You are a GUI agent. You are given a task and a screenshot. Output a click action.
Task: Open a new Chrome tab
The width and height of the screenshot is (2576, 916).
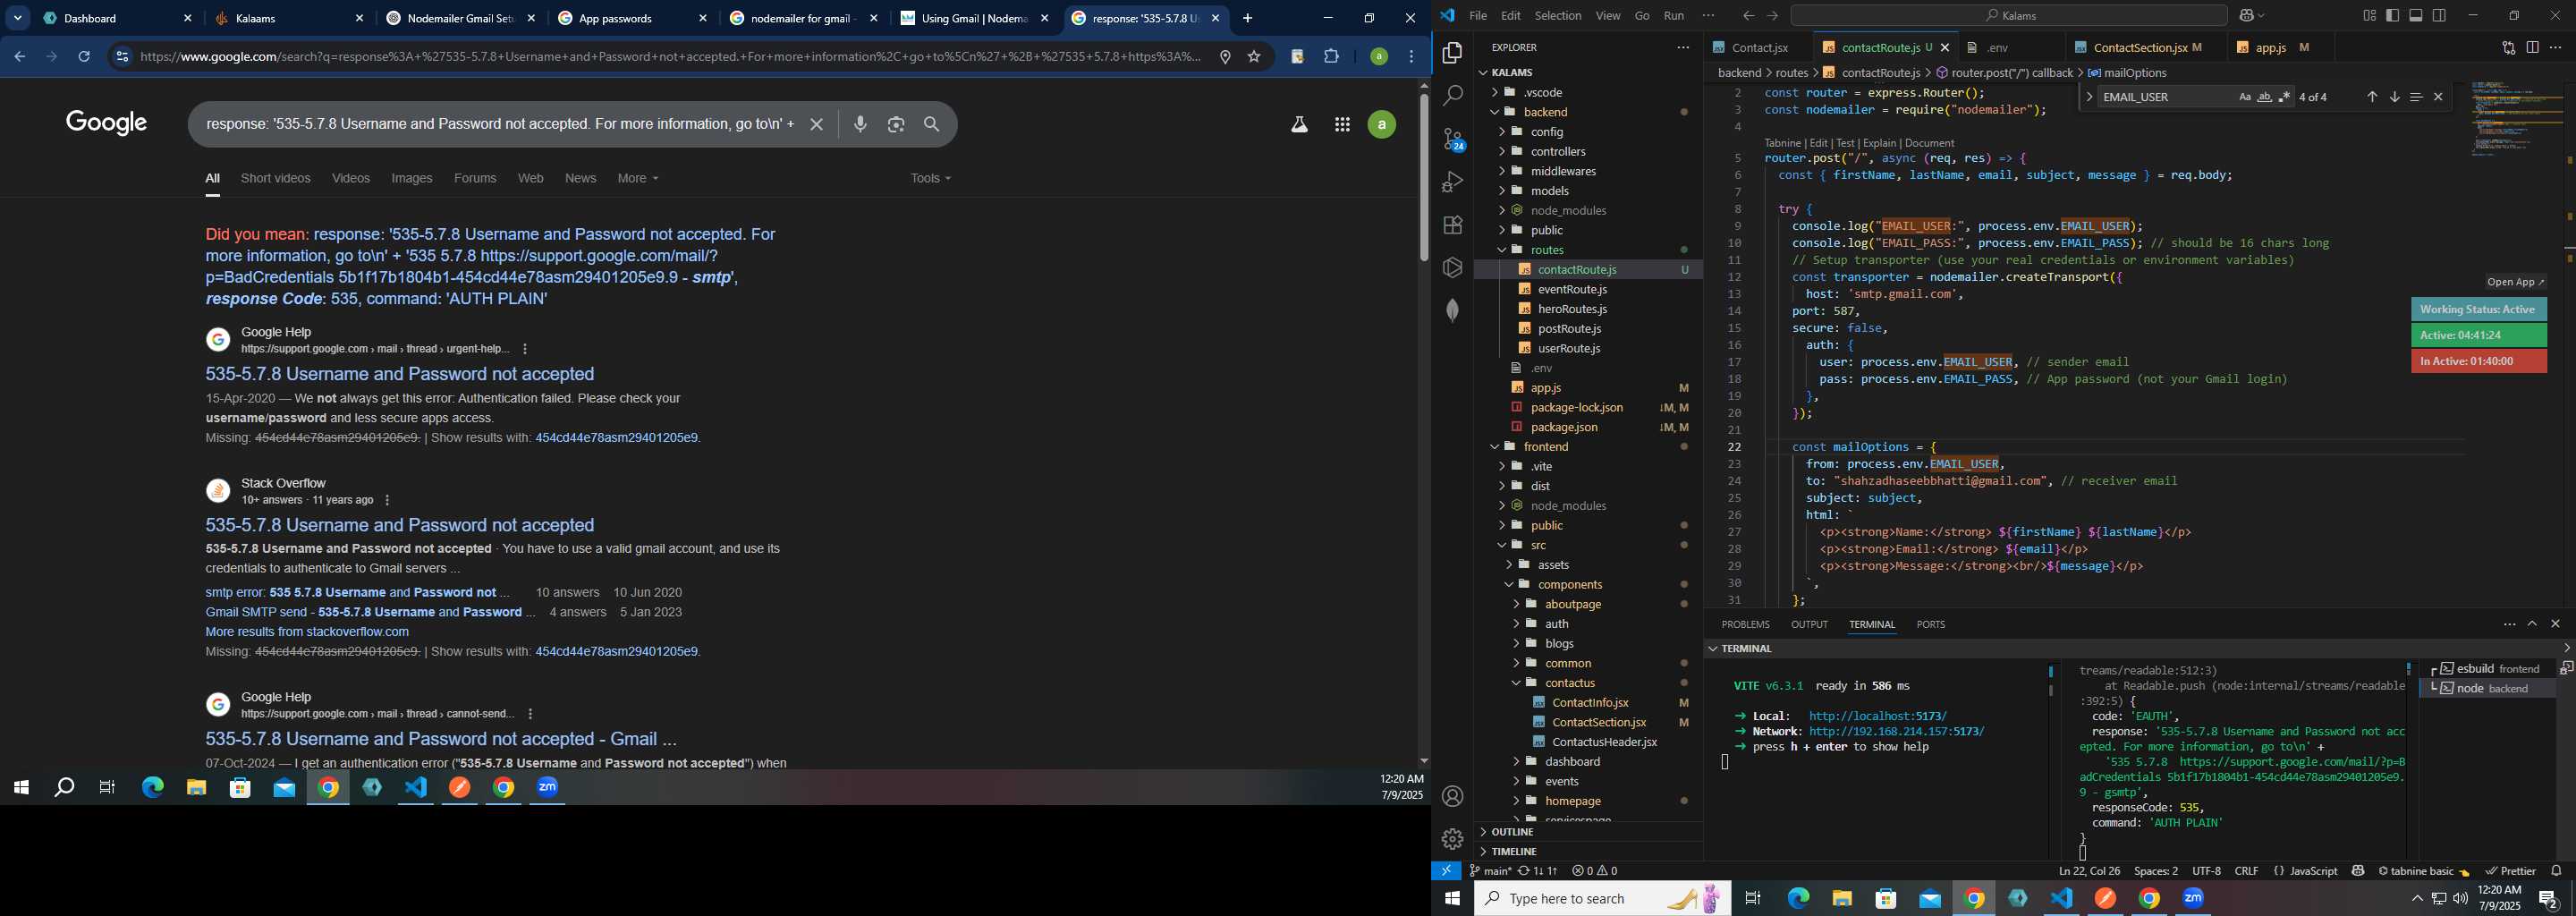[1247, 18]
